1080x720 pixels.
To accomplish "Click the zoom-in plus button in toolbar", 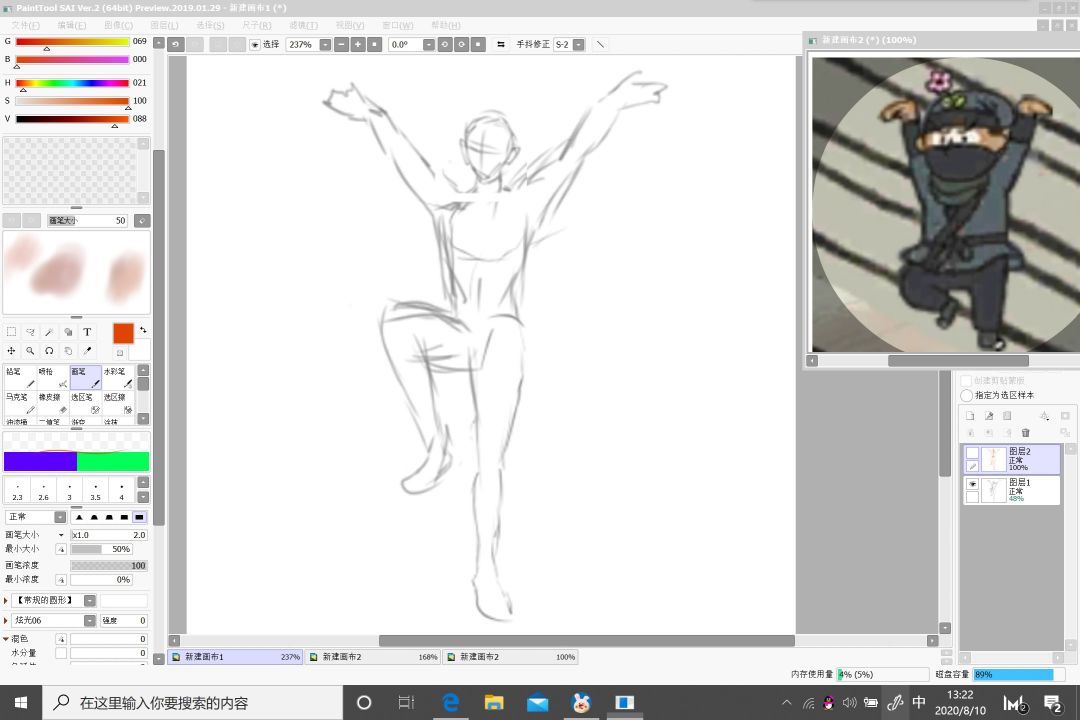I will [x=358, y=45].
